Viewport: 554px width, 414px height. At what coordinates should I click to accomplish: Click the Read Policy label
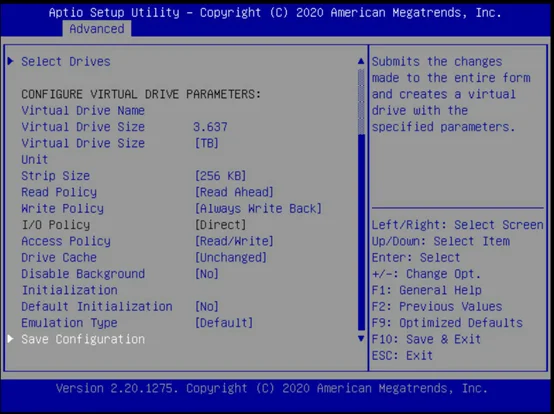pyautogui.click(x=59, y=192)
